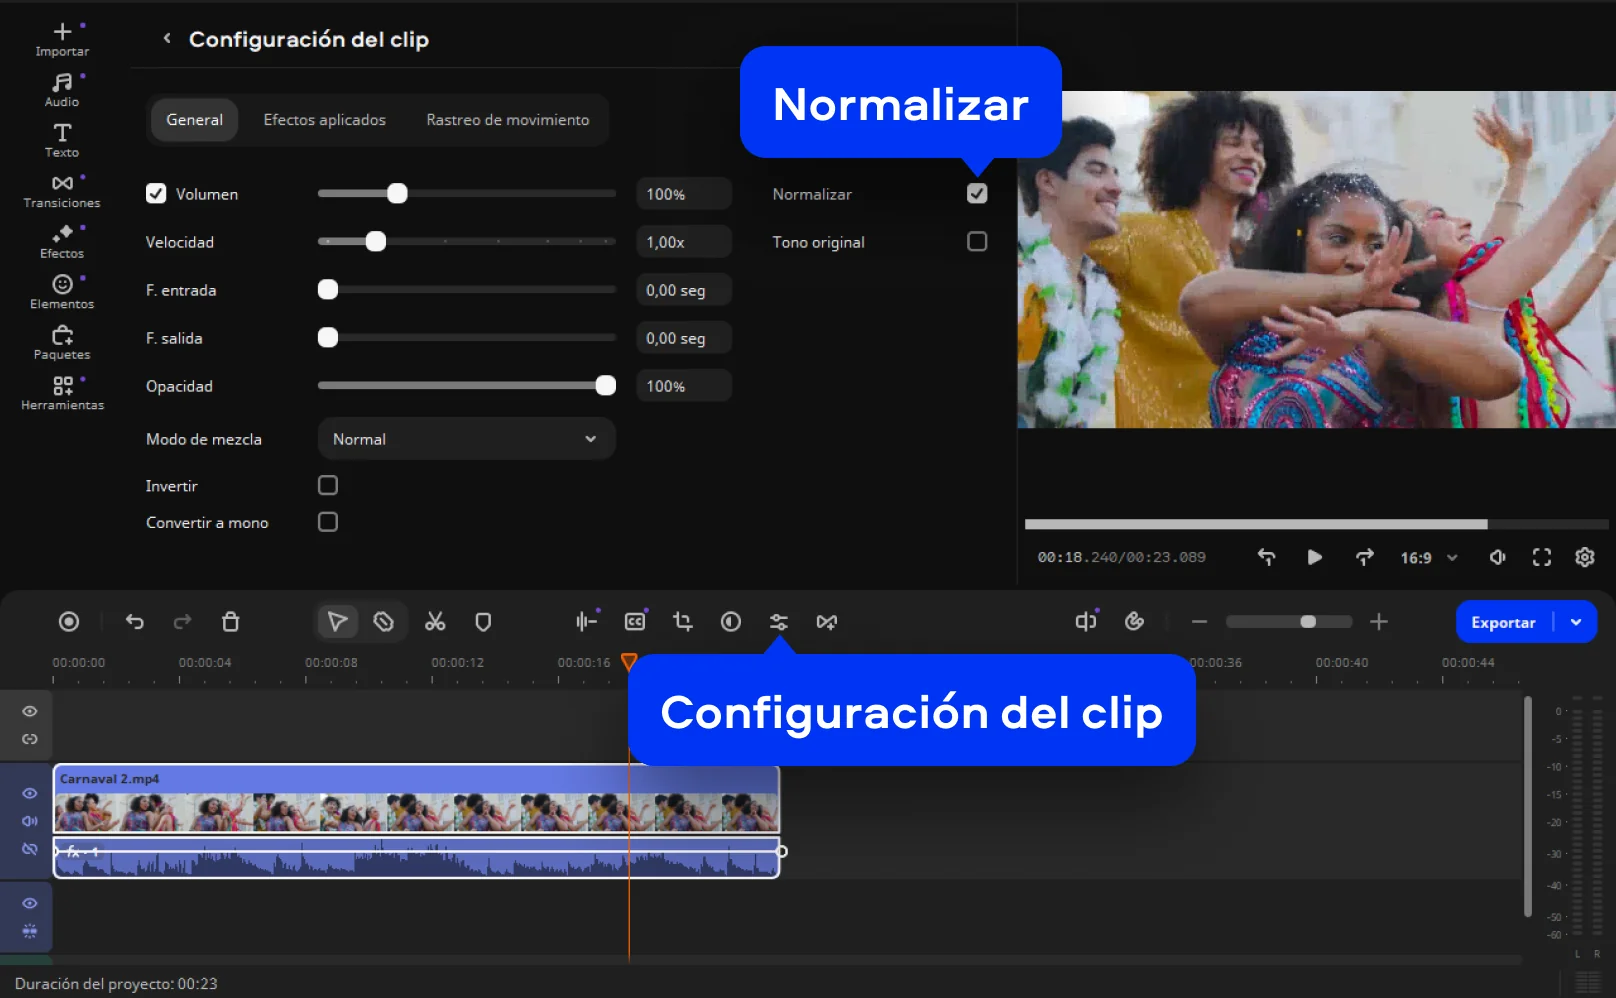Switch to Efectos aplicados tab
This screenshot has width=1616, height=998.
coord(324,120)
